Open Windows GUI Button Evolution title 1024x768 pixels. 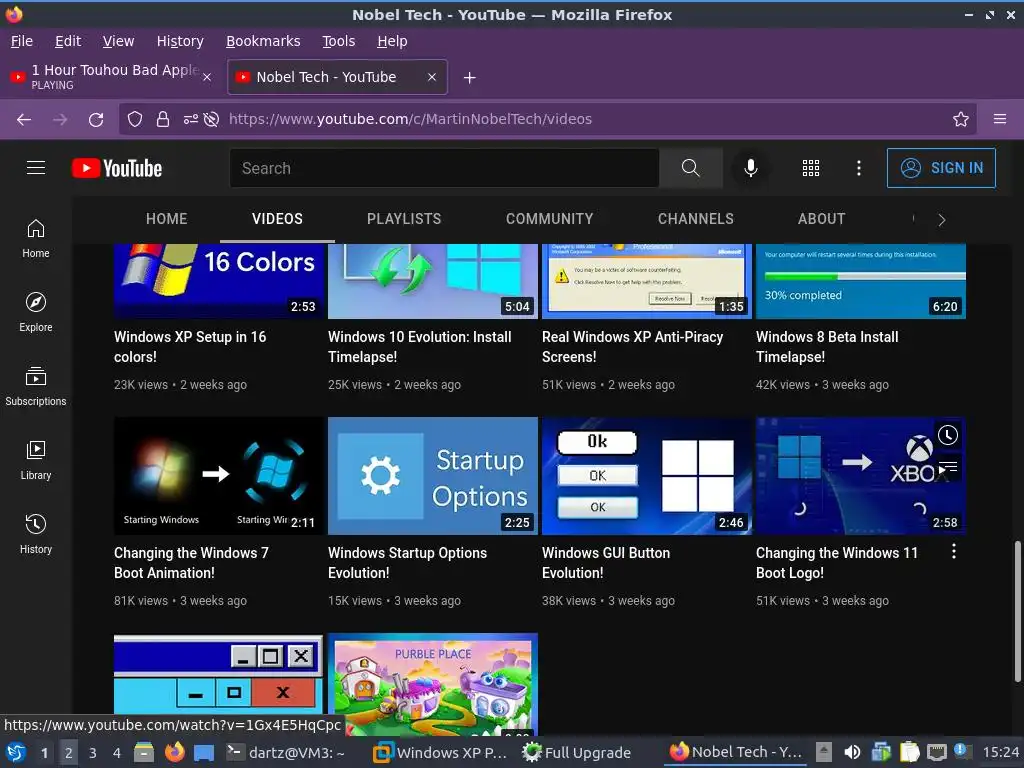(606, 563)
